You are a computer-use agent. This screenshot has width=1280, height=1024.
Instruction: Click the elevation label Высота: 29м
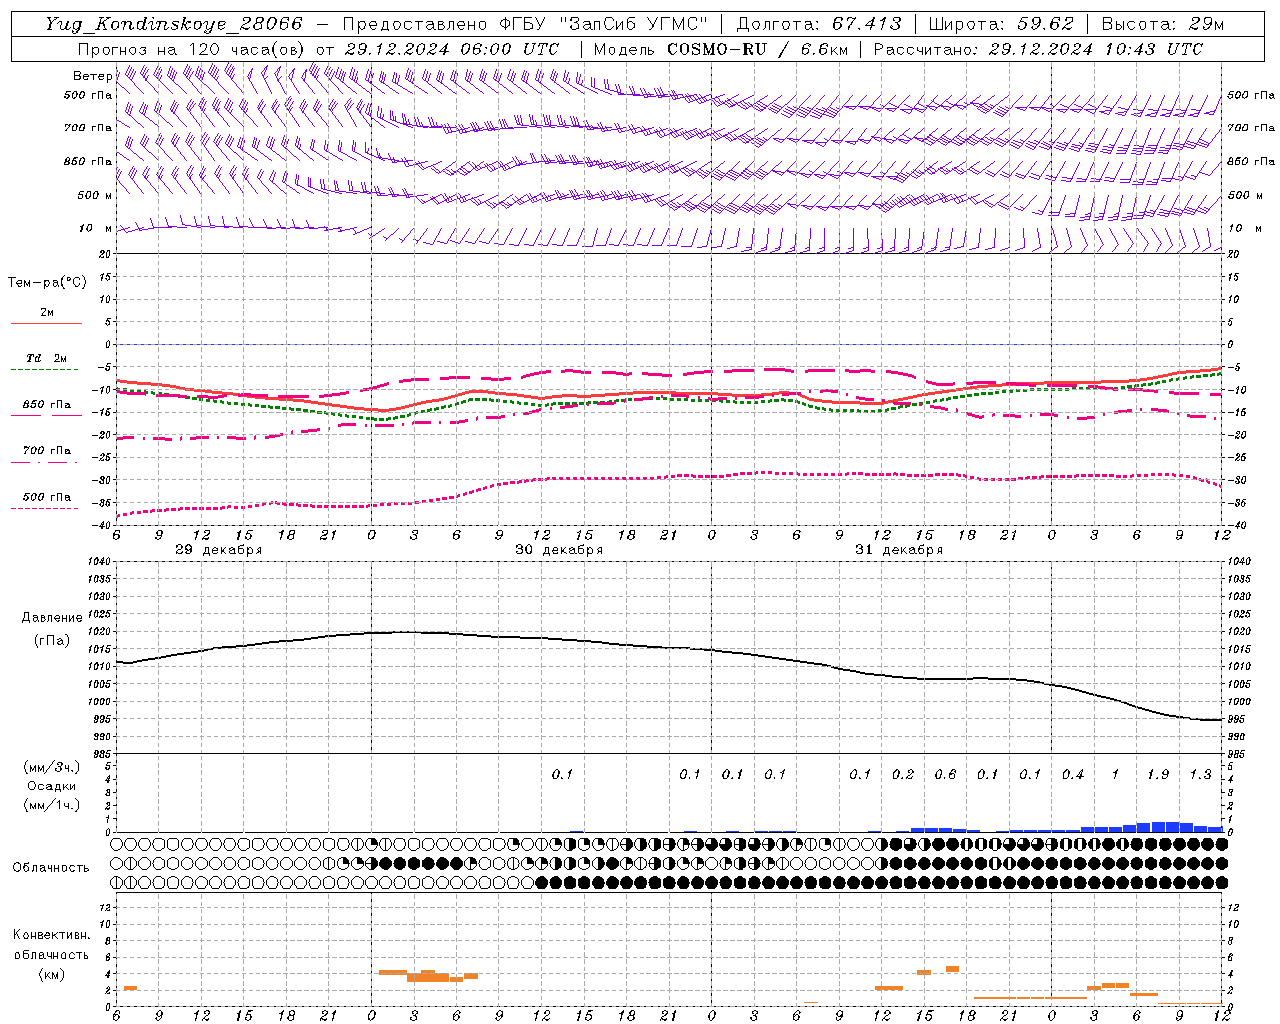pos(1163,25)
